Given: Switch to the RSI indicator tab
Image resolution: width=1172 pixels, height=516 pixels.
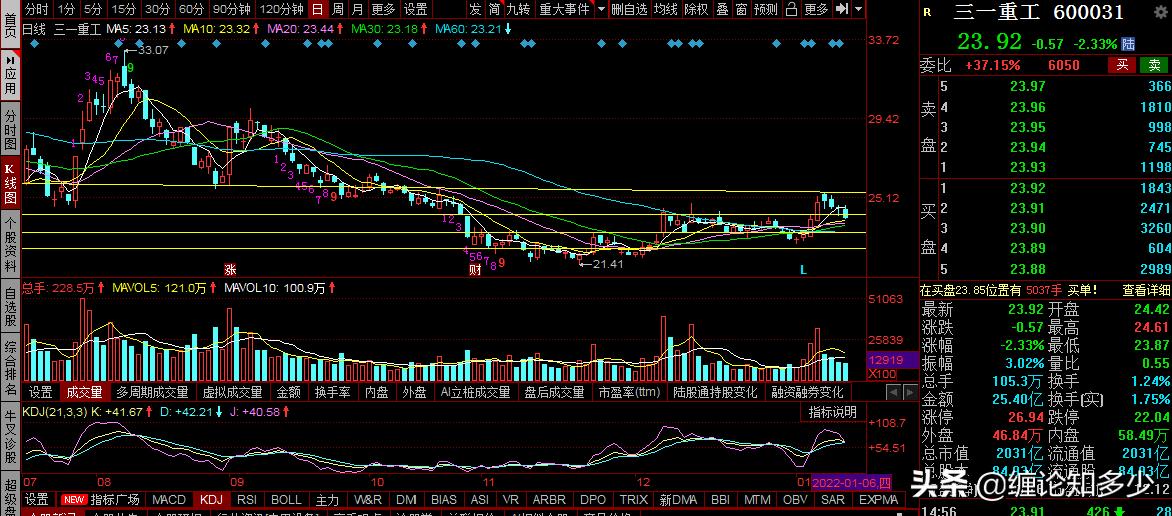Looking at the screenshot, I should (x=247, y=500).
